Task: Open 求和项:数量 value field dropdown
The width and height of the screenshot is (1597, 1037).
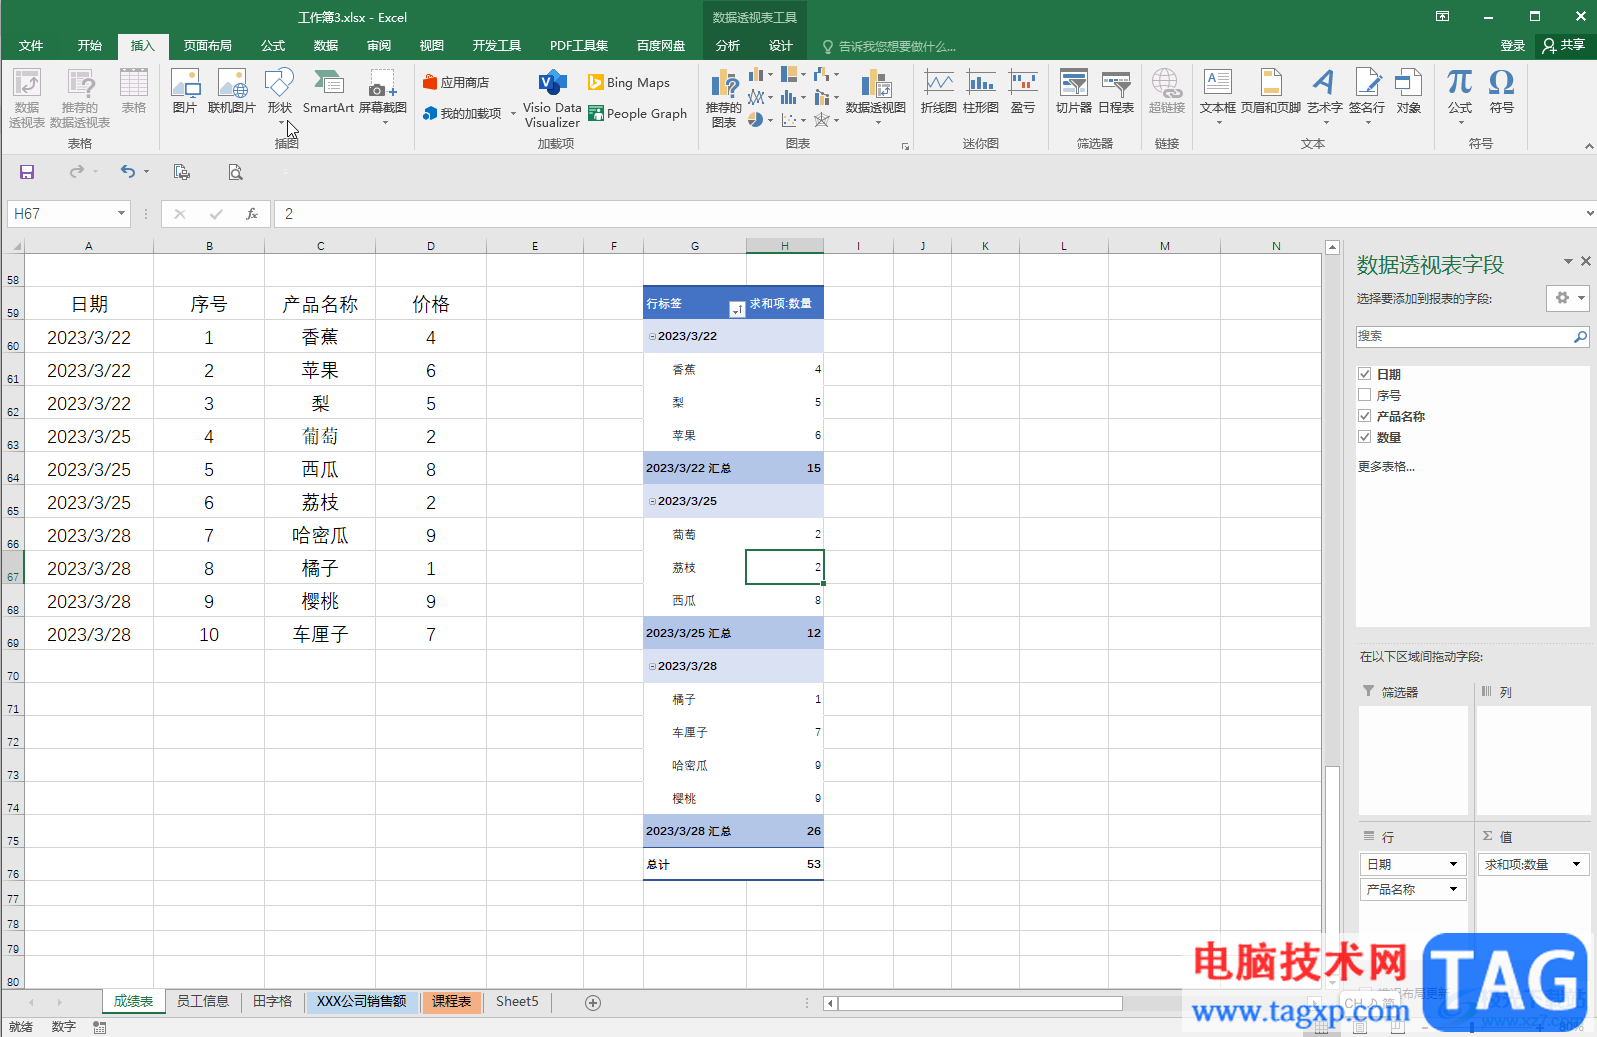Action: pyautogui.click(x=1576, y=864)
